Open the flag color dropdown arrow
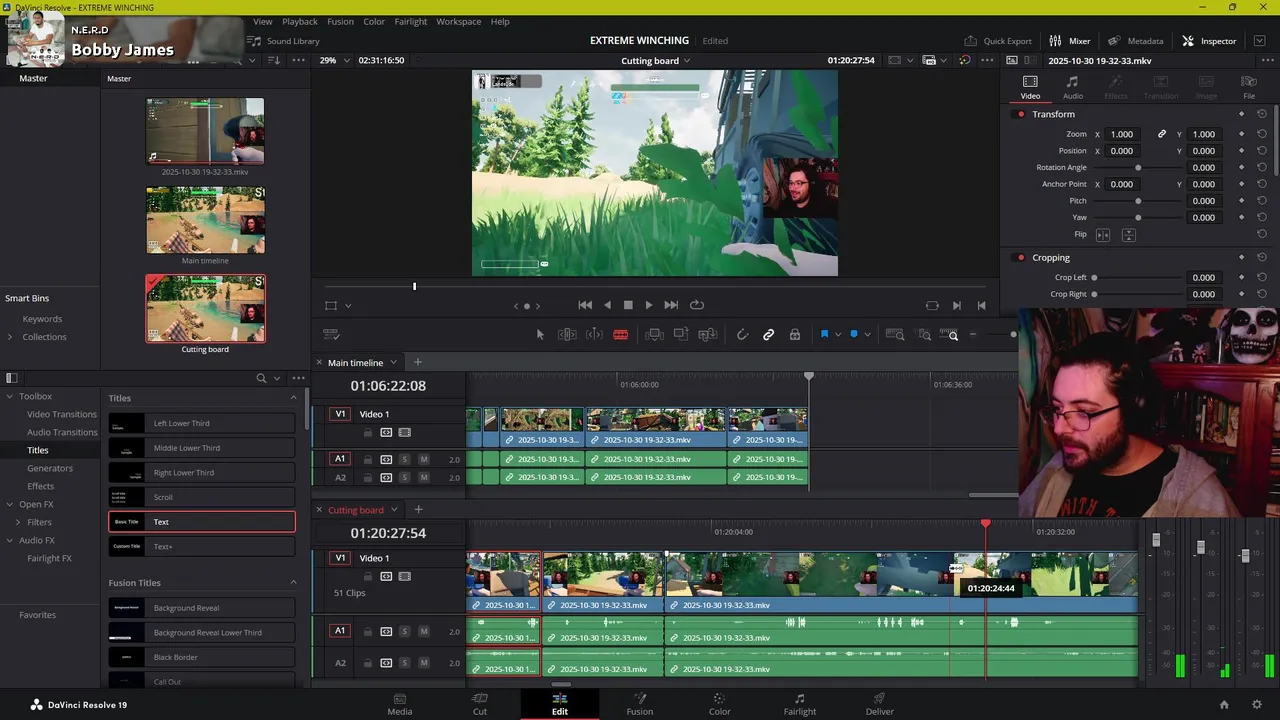The width and height of the screenshot is (1280, 720). (838, 335)
